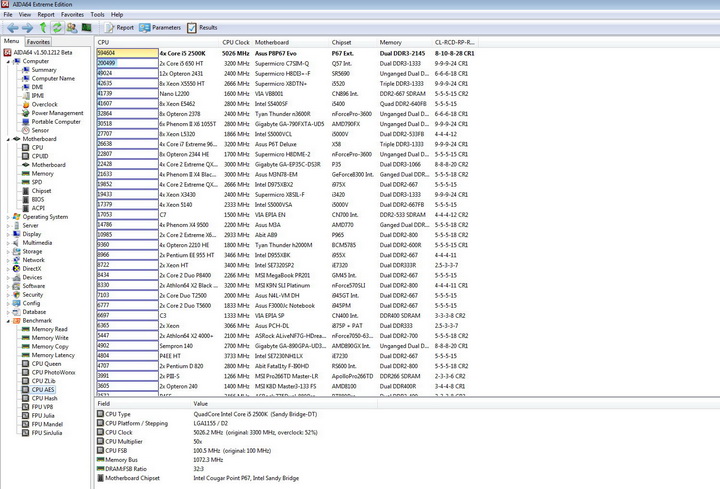The width and height of the screenshot is (720, 489).
Task: Expand the Server tree node
Action: click(8, 225)
